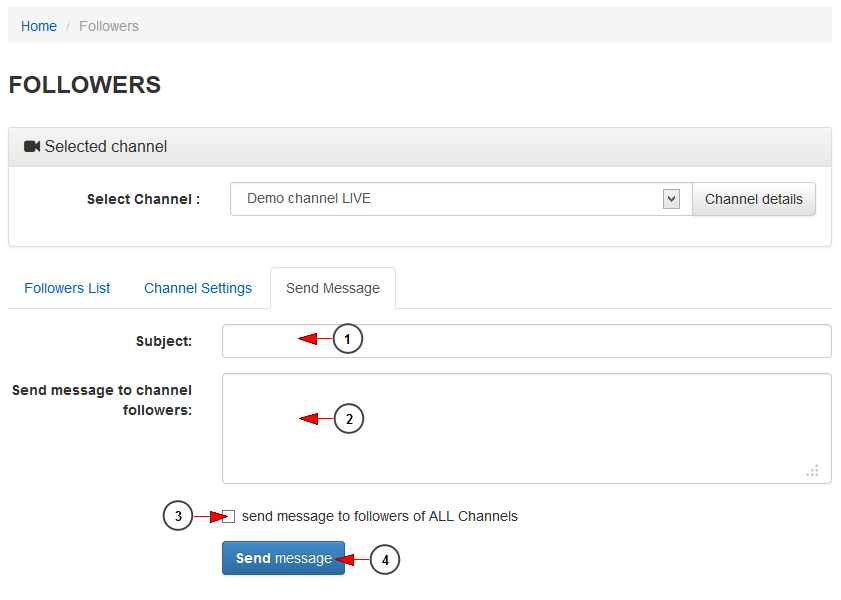841x600 pixels.
Task: Click the blue Send message button
Action: pyautogui.click(x=283, y=558)
